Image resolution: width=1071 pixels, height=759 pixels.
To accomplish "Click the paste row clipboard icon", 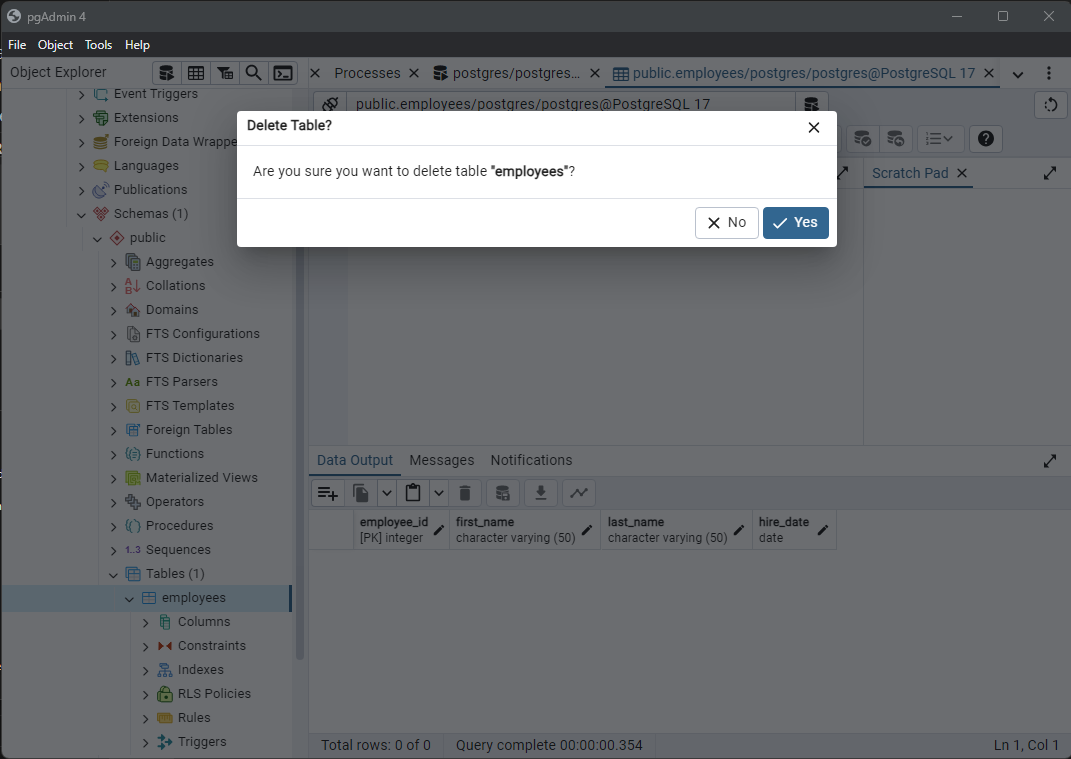I will click(413, 492).
